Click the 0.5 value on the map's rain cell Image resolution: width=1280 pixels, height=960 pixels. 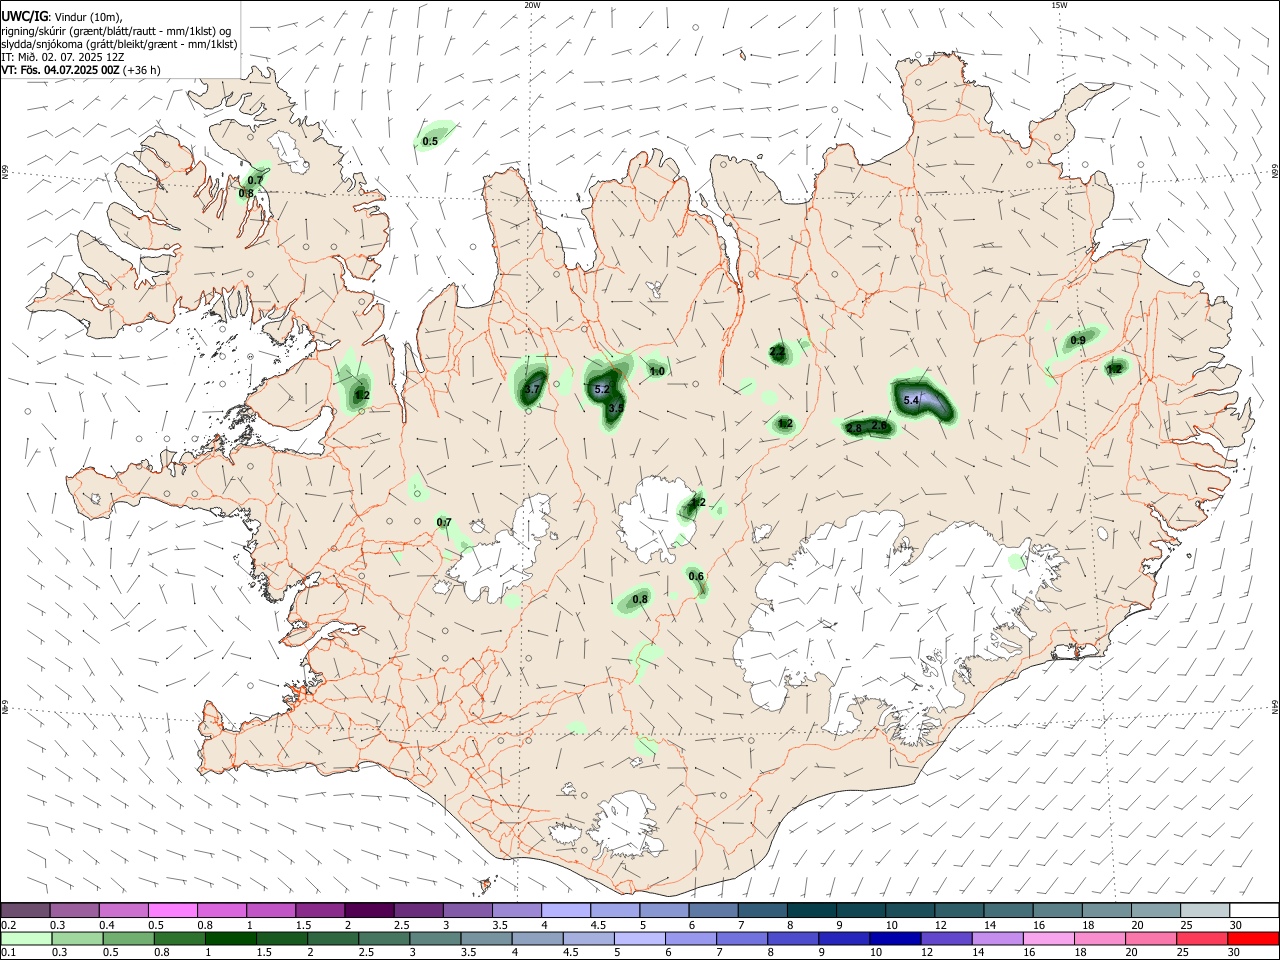430,141
